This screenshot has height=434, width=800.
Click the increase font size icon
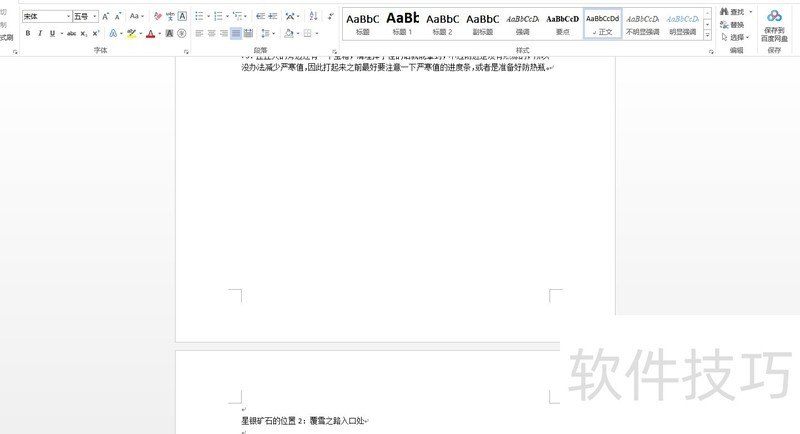[x=105, y=16]
